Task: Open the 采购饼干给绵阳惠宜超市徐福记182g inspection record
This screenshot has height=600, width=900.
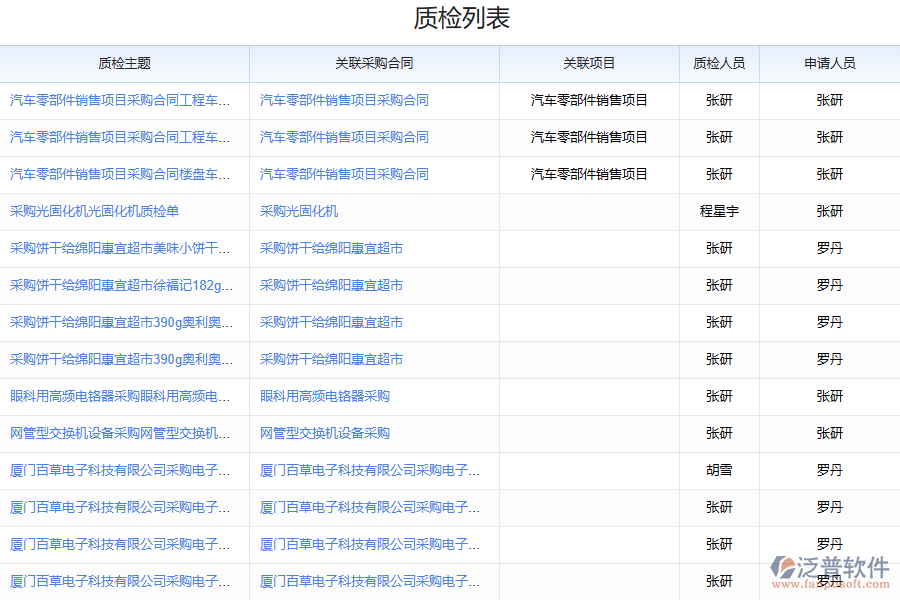Action: click(x=119, y=285)
